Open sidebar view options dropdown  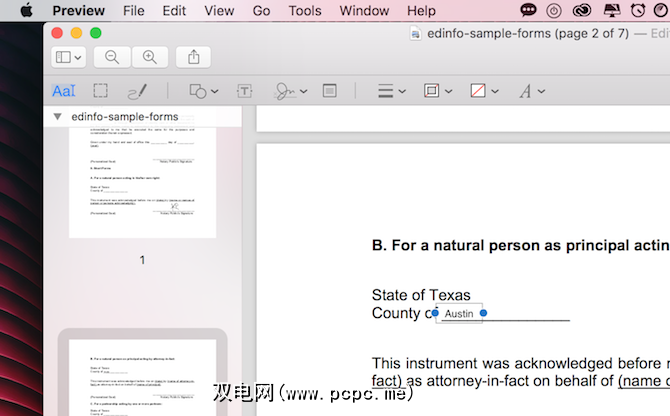point(69,57)
